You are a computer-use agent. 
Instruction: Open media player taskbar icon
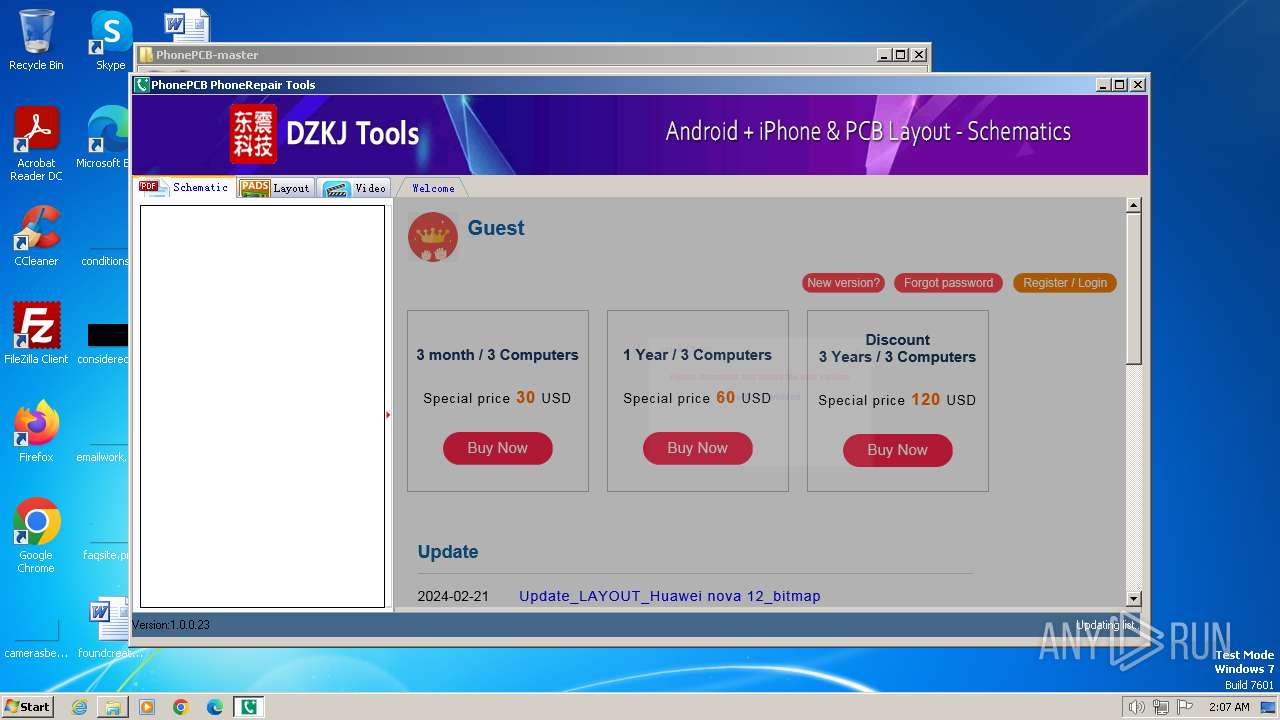point(147,707)
